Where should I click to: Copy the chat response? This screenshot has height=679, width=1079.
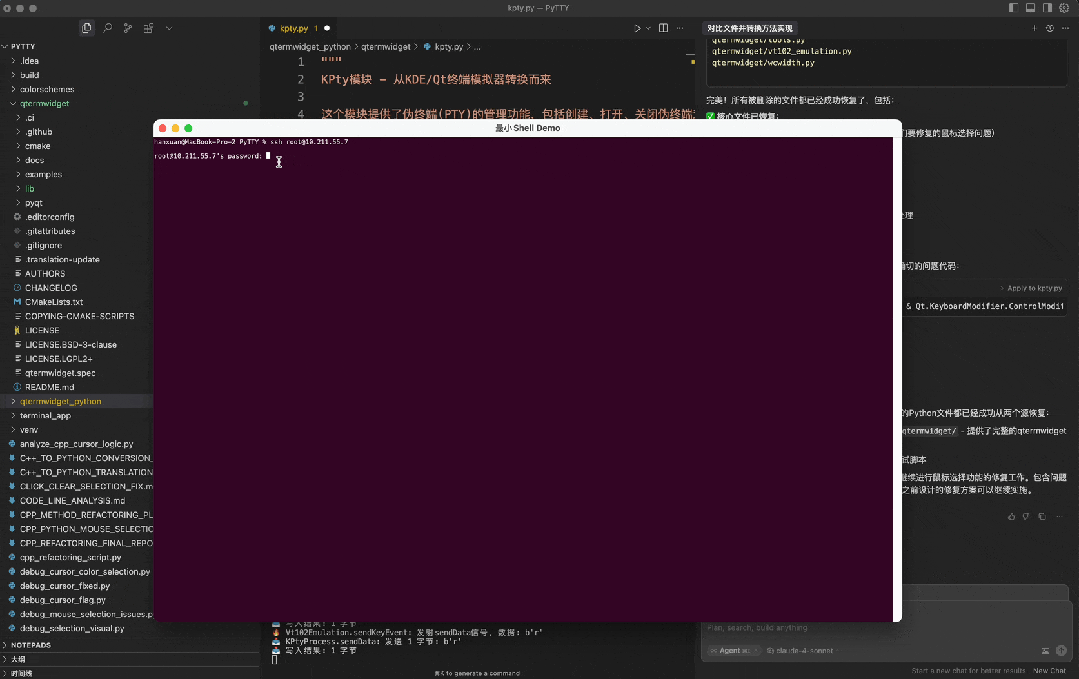point(1042,516)
